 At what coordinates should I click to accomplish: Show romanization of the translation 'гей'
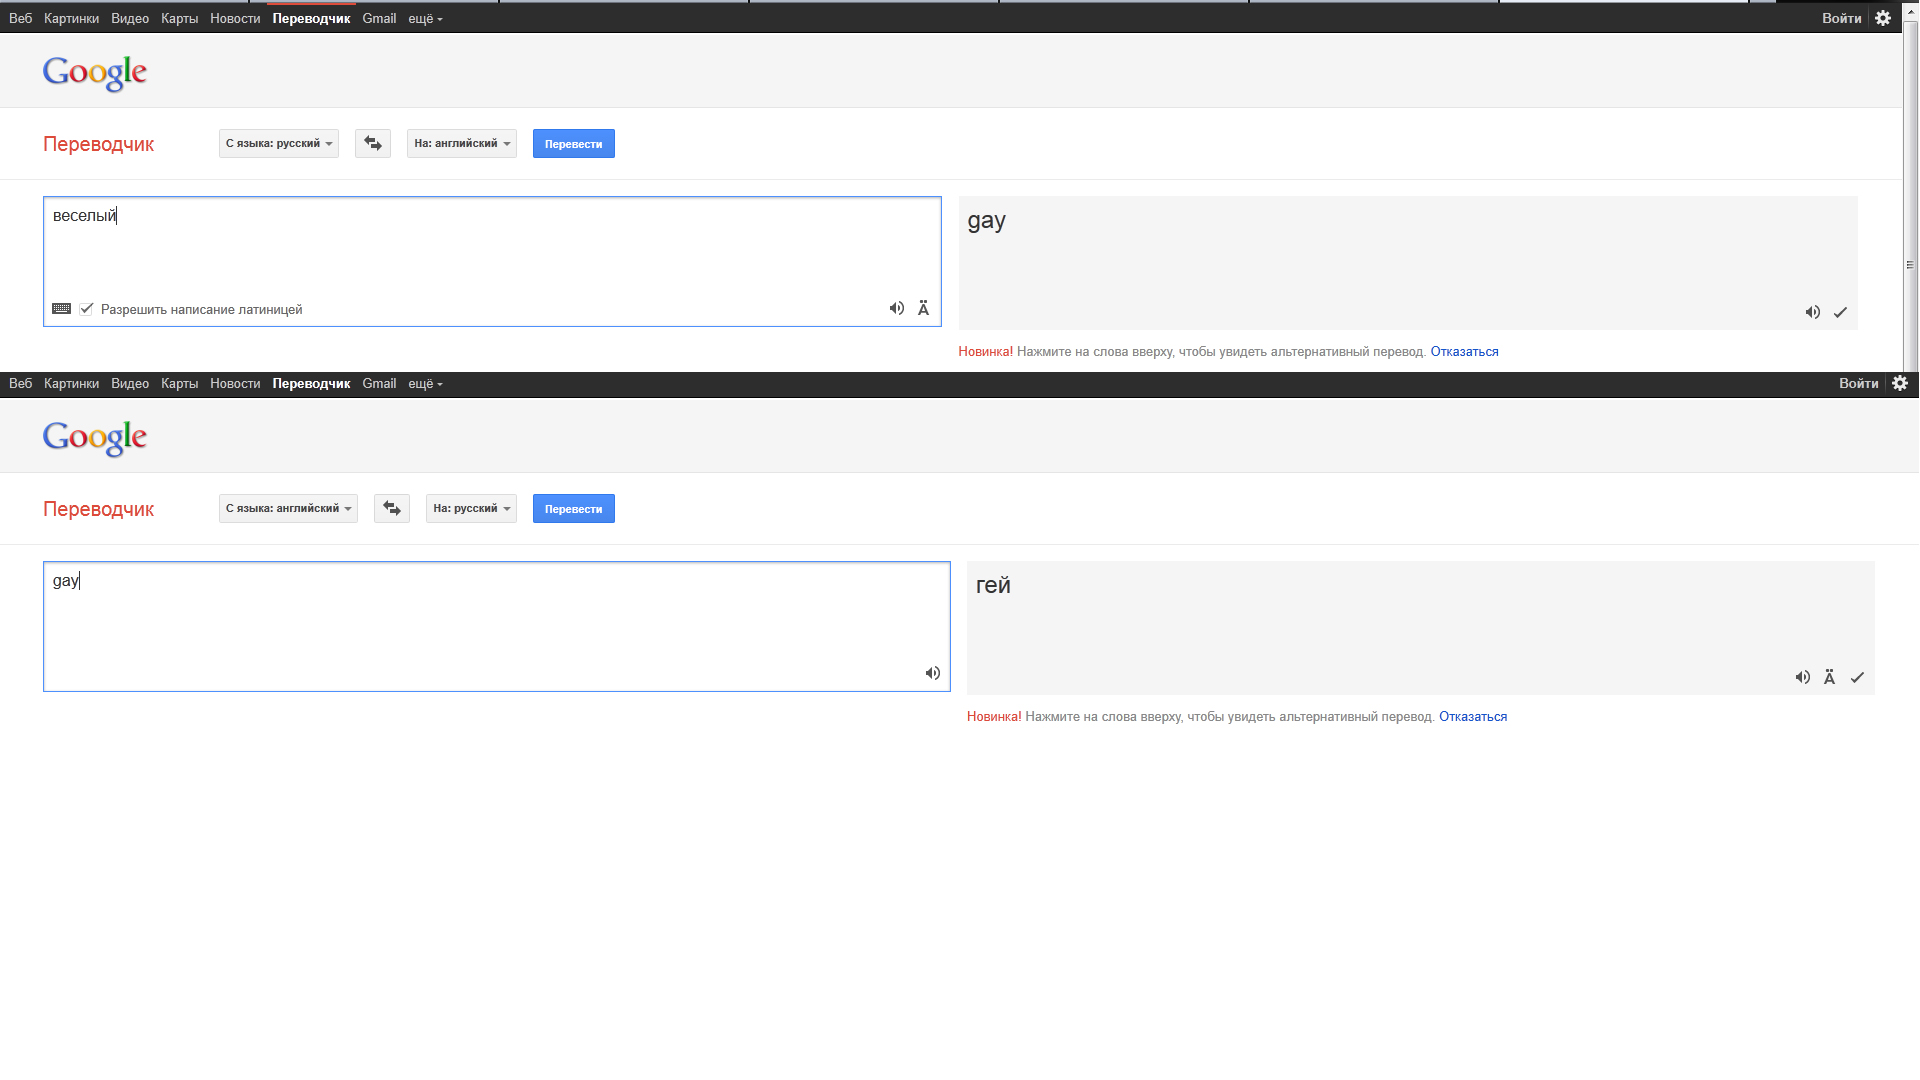(1829, 677)
